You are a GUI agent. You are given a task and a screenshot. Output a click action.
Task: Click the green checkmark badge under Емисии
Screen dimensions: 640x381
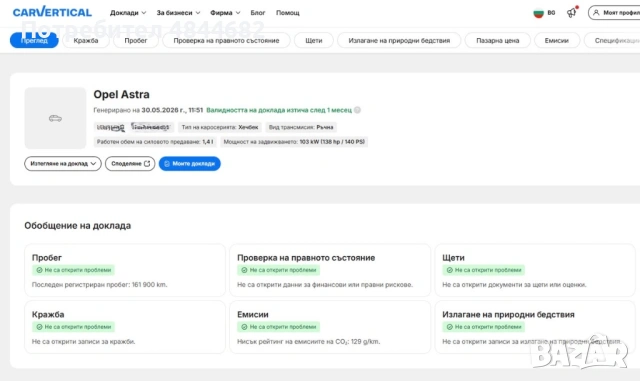coord(279,327)
